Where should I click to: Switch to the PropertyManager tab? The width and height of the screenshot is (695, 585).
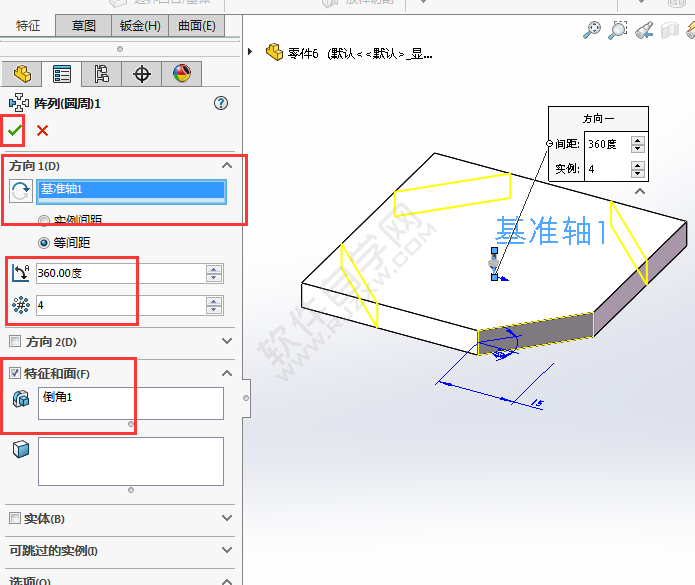[x=62, y=74]
